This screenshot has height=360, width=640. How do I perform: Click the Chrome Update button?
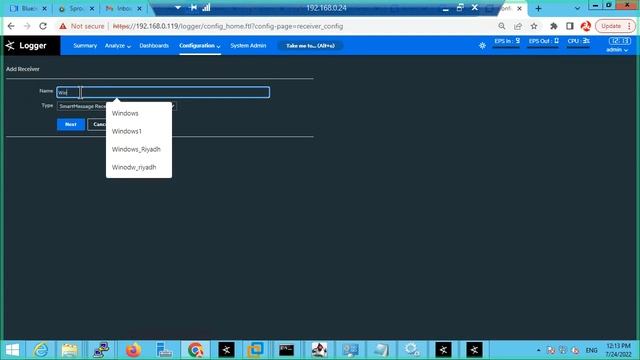click(616, 26)
